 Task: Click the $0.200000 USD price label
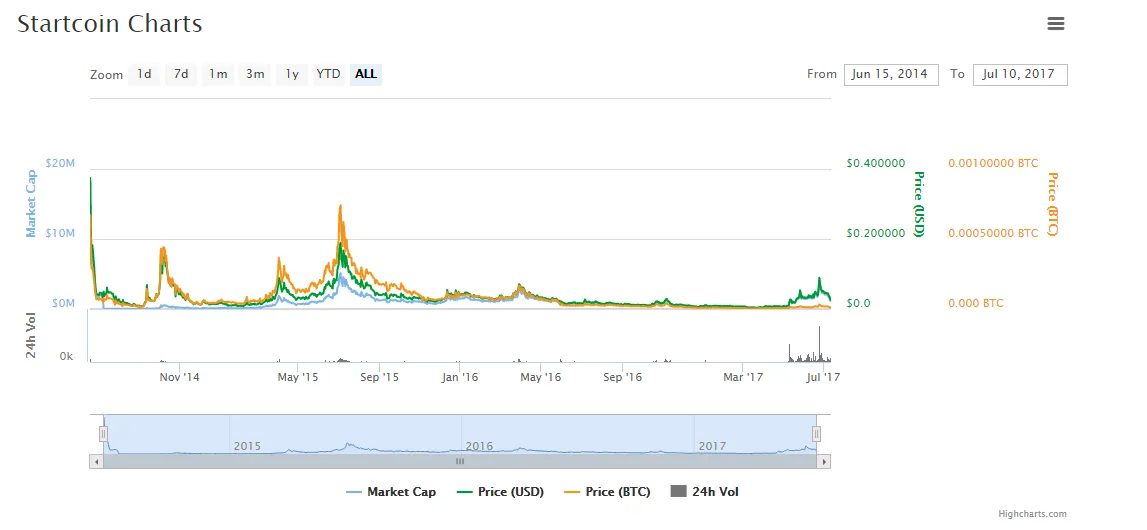(x=876, y=233)
